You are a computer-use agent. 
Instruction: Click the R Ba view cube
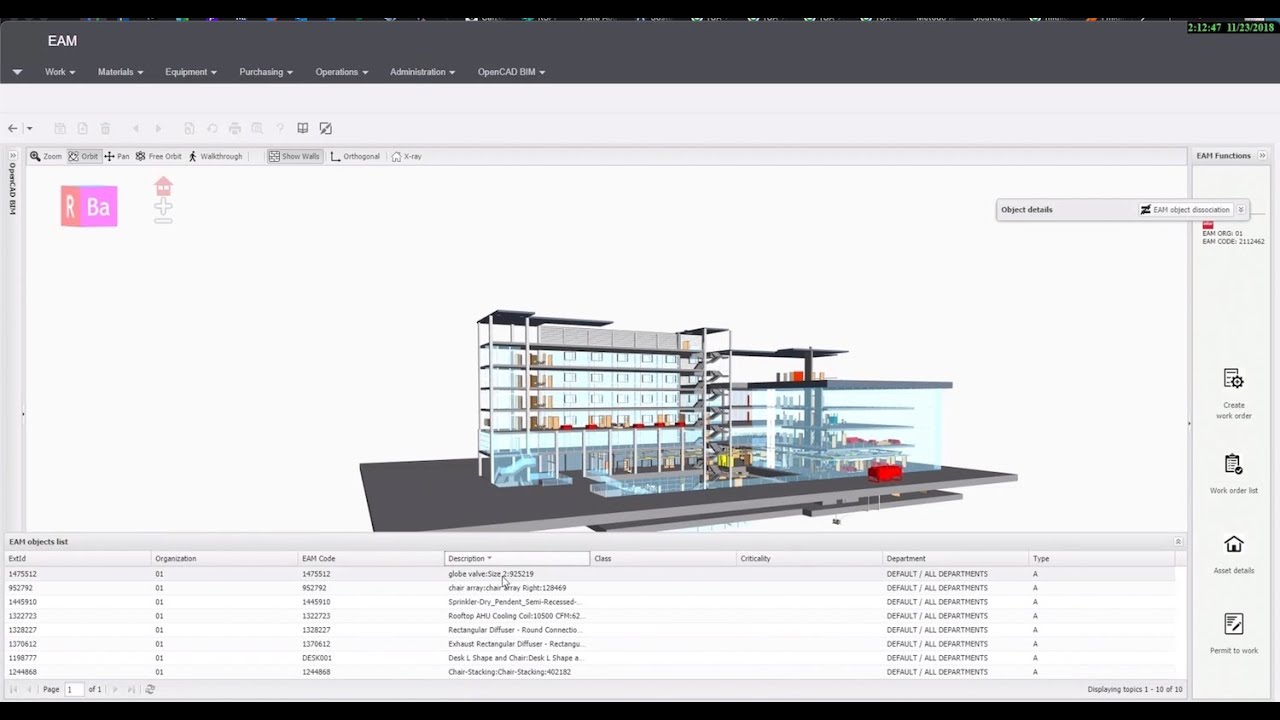(x=89, y=206)
